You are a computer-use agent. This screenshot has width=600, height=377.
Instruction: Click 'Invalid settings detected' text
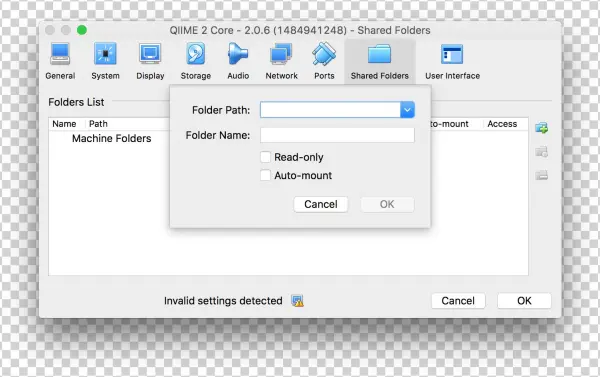tap(223, 301)
